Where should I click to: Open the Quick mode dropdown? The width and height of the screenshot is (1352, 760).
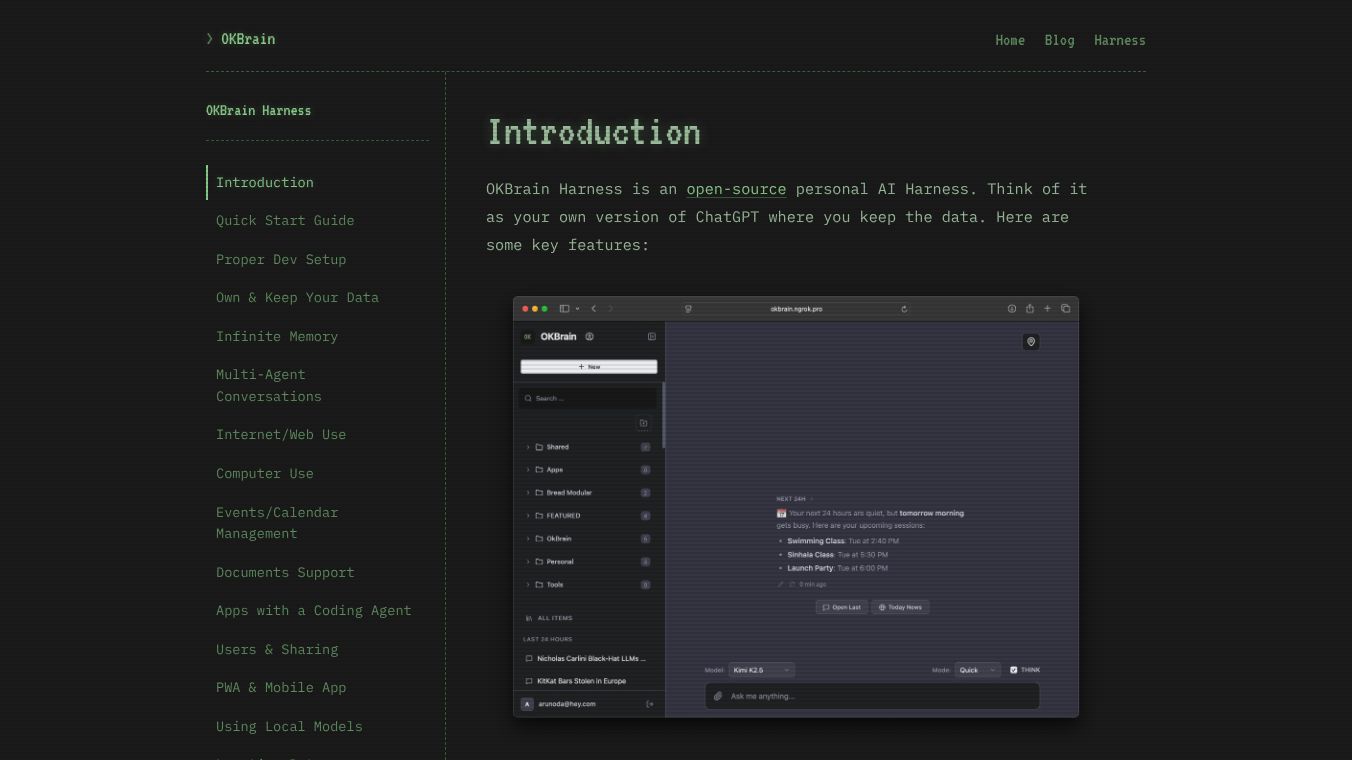pos(977,670)
